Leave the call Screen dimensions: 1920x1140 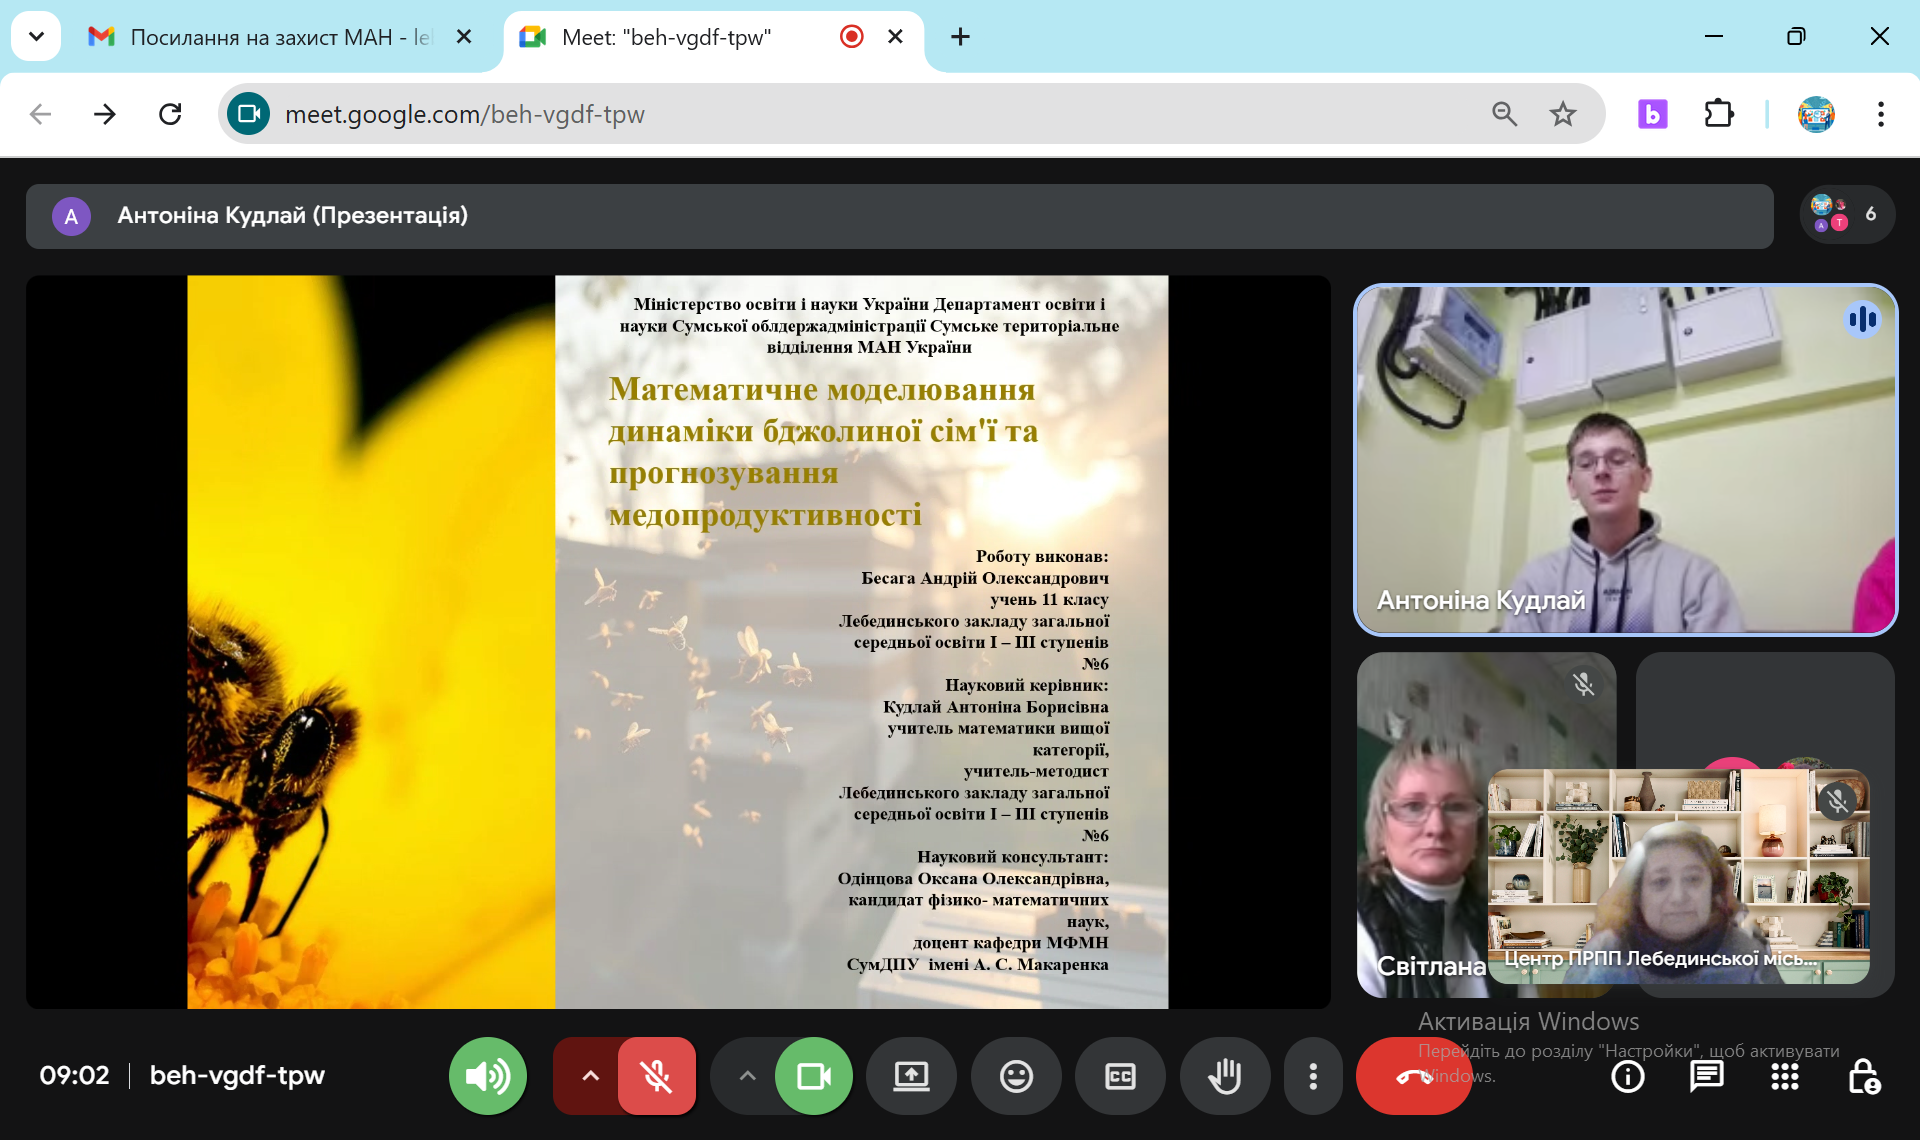click(x=1412, y=1076)
